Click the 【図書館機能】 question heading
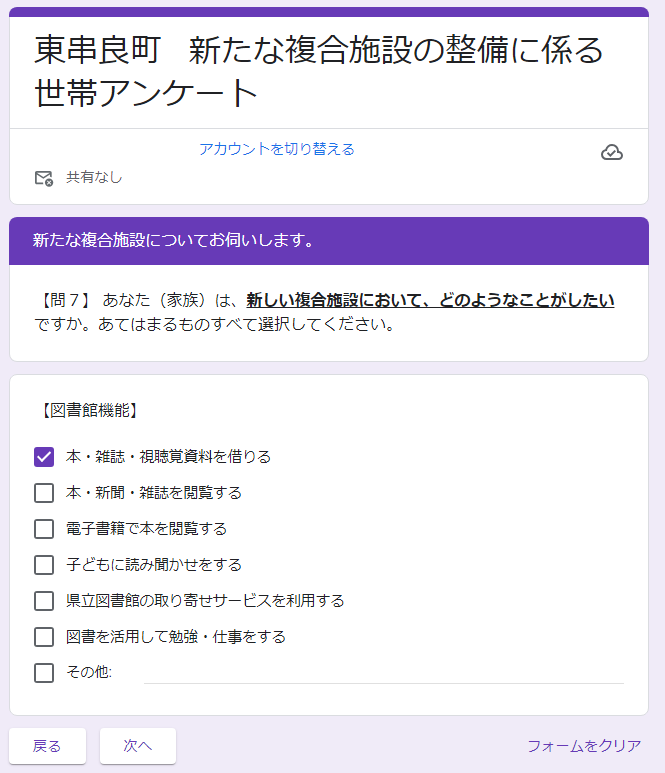665x773 pixels. tap(89, 410)
